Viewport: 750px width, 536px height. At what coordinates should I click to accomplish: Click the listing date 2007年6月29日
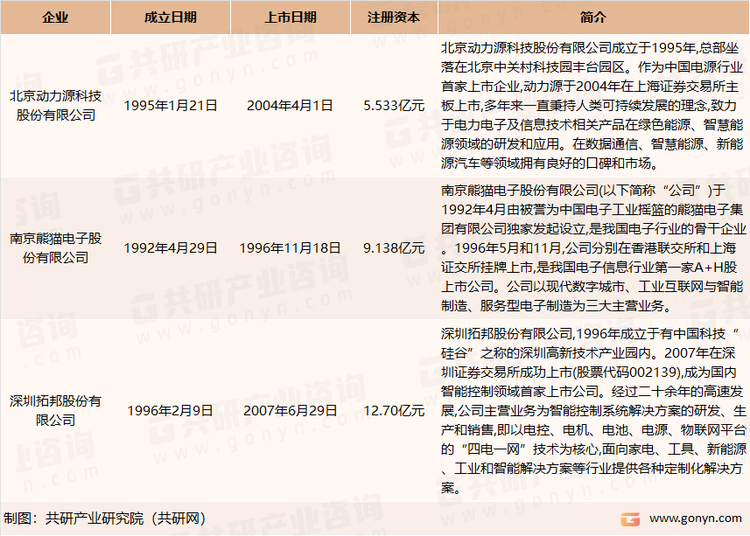[x=290, y=410]
